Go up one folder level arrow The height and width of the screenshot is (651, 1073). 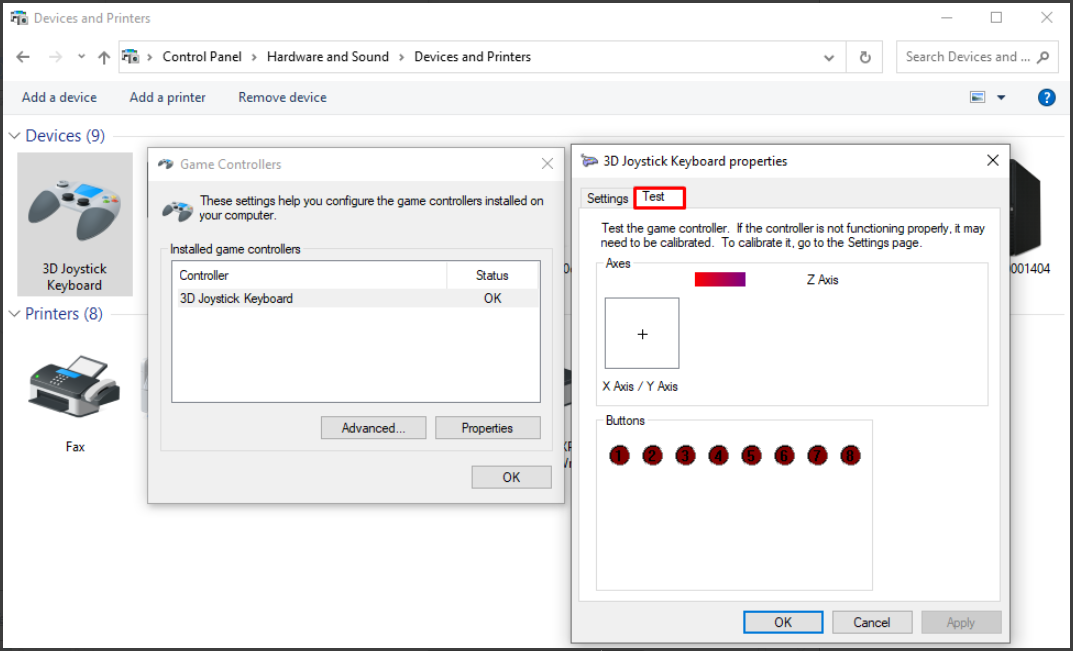point(104,57)
